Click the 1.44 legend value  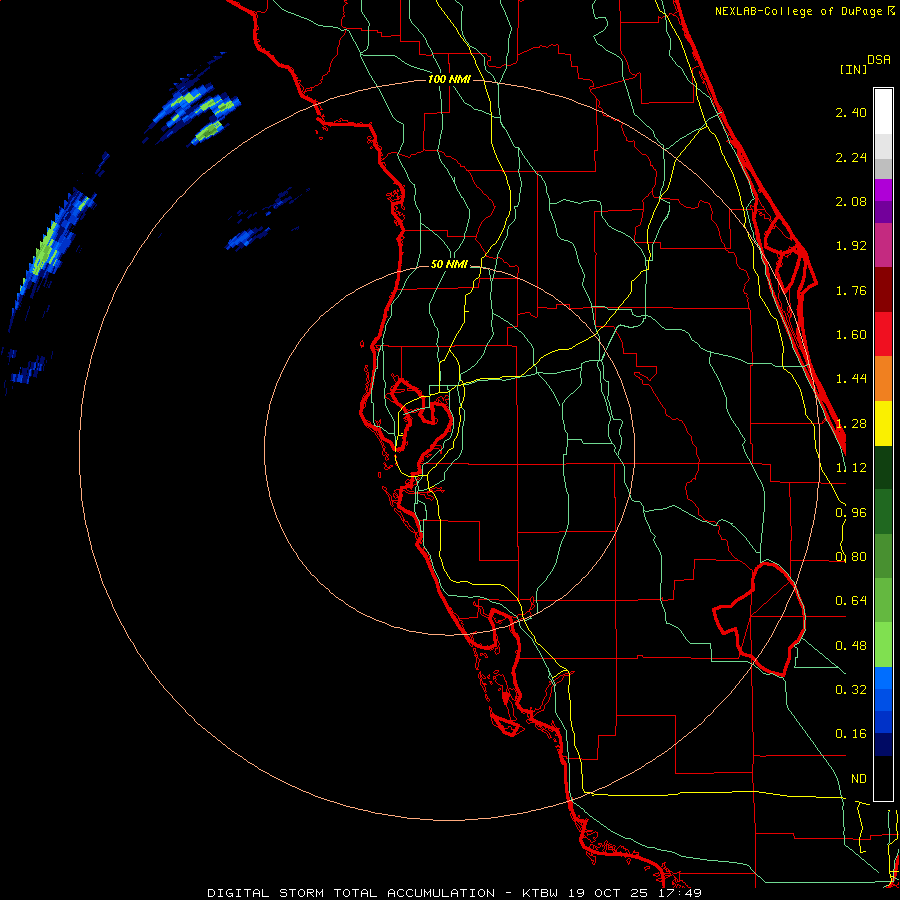(851, 379)
